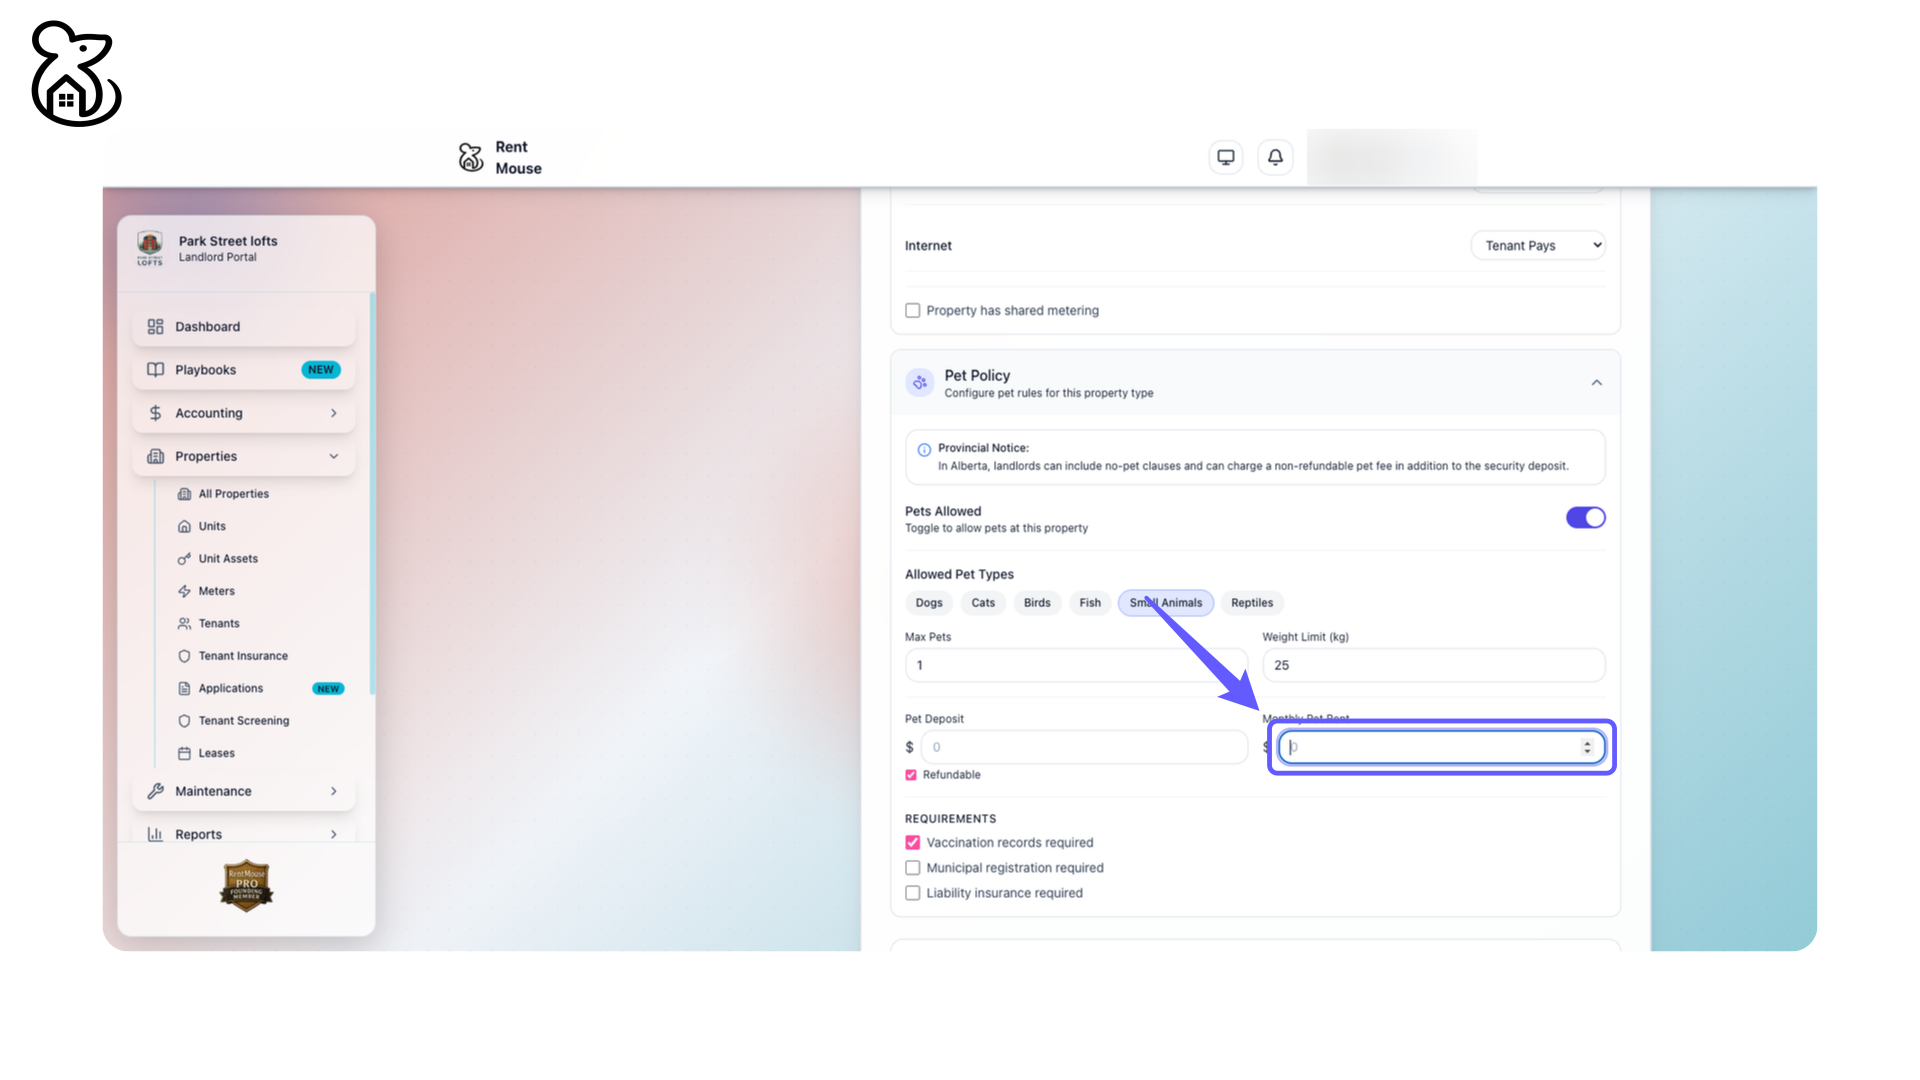
Task: Go to Leases in Properties submenu
Action: (216, 753)
